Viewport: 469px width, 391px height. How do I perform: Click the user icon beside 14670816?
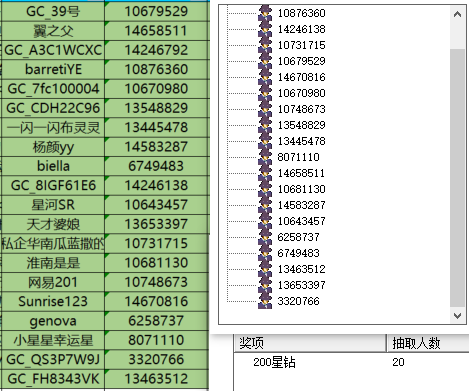tap(265, 77)
